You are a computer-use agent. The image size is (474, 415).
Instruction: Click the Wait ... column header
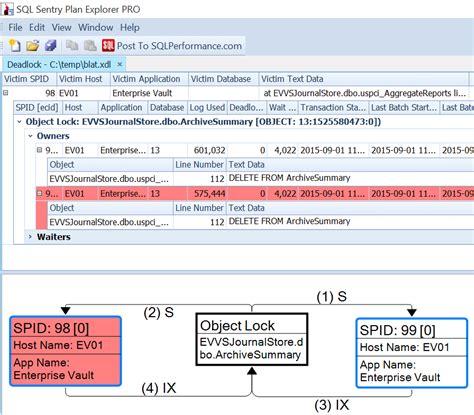coord(282,108)
